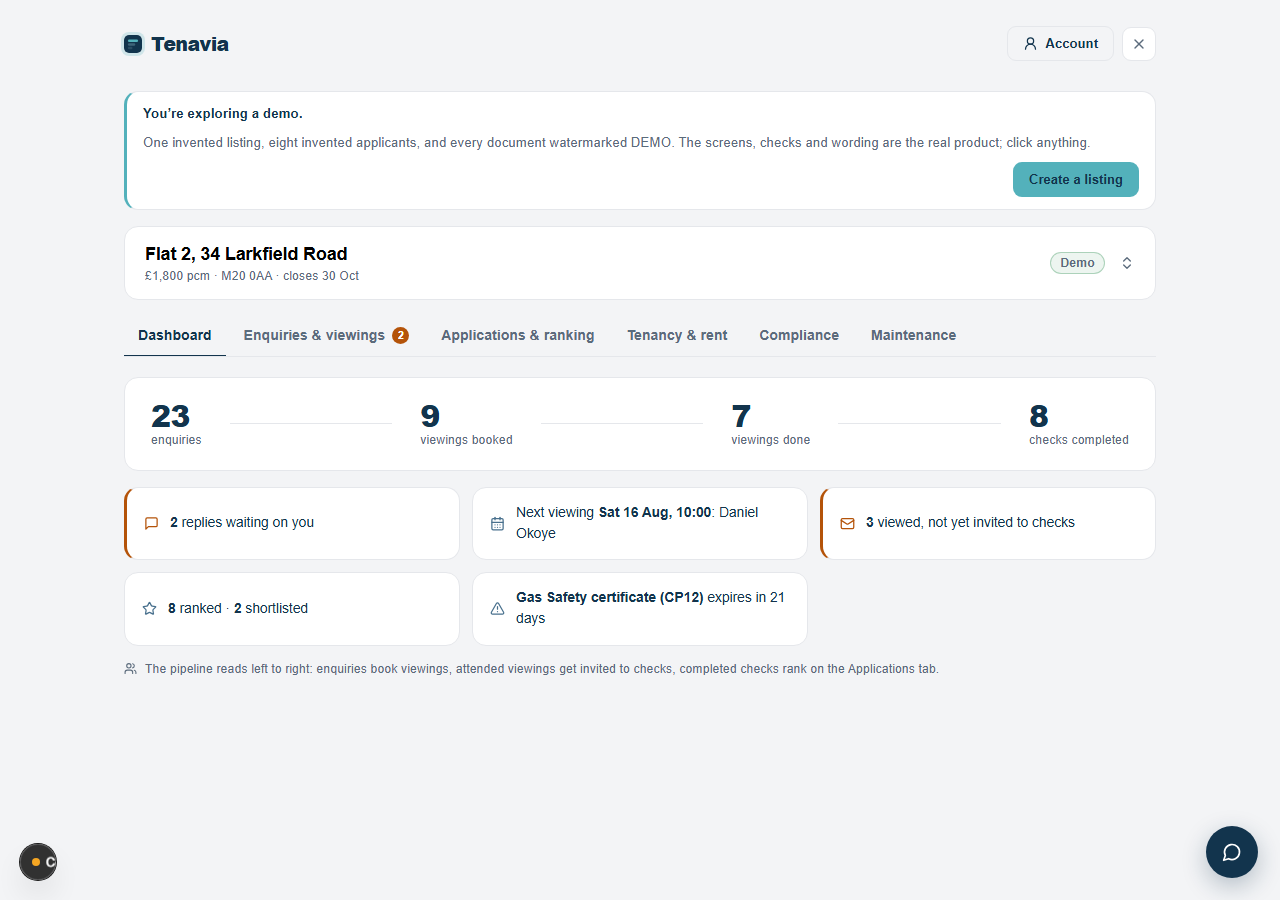Click the Demo badge

(1077, 263)
